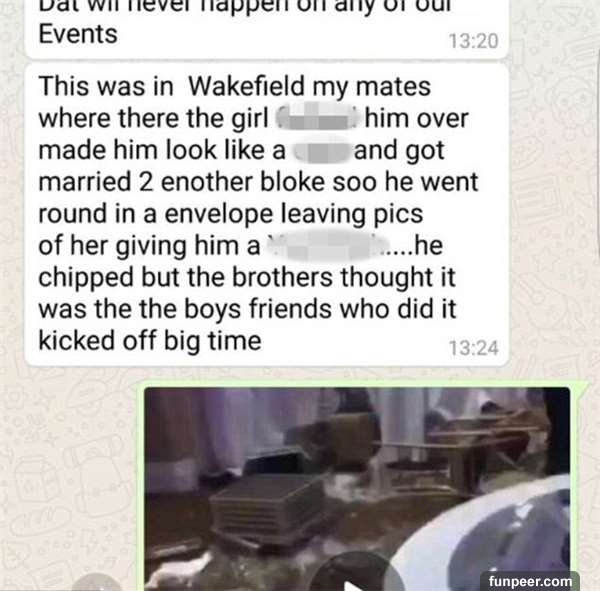This screenshot has width=600, height=591.
Task: Click "kicked off big time" text line
Action: pyautogui.click(x=150, y=340)
